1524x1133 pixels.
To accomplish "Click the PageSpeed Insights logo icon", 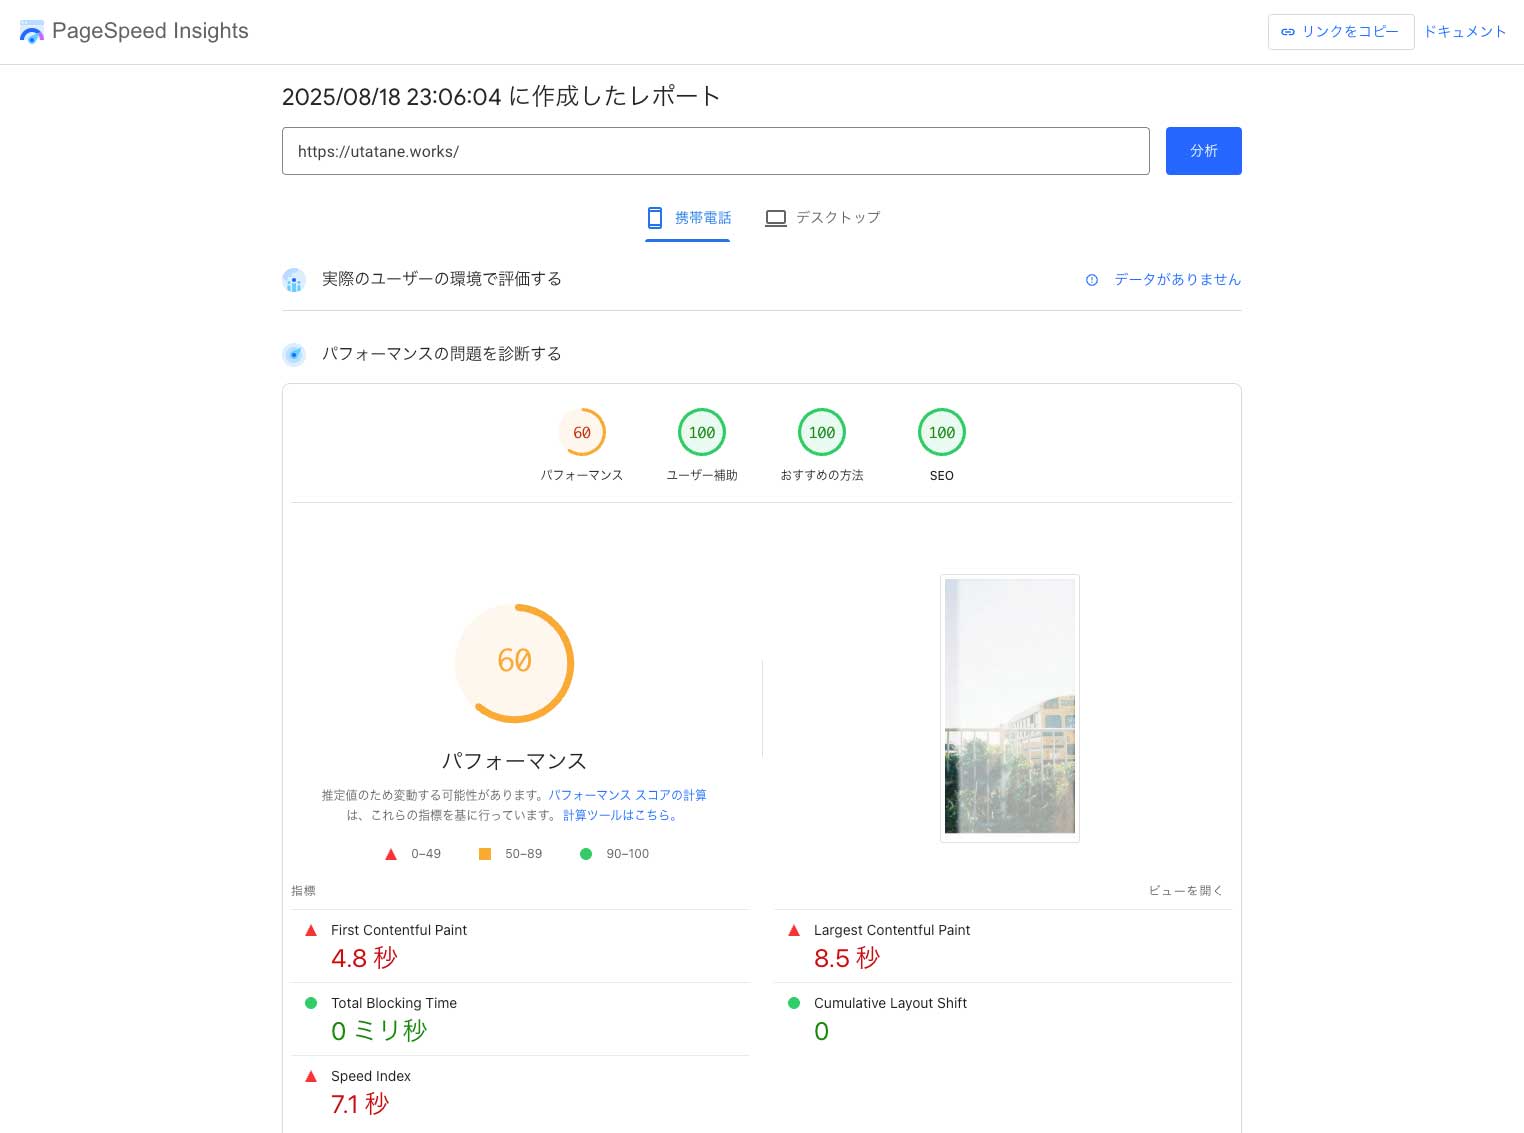I will click(32, 31).
